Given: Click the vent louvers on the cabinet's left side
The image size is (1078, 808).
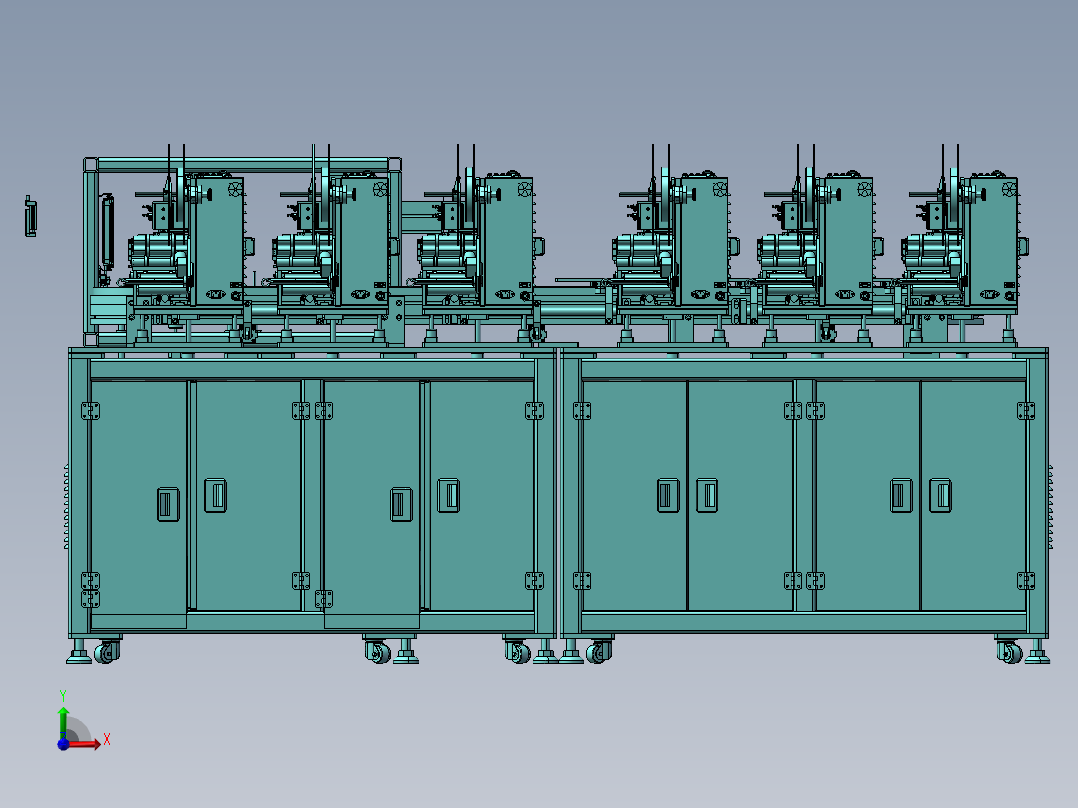Looking at the screenshot, I should [66, 506].
